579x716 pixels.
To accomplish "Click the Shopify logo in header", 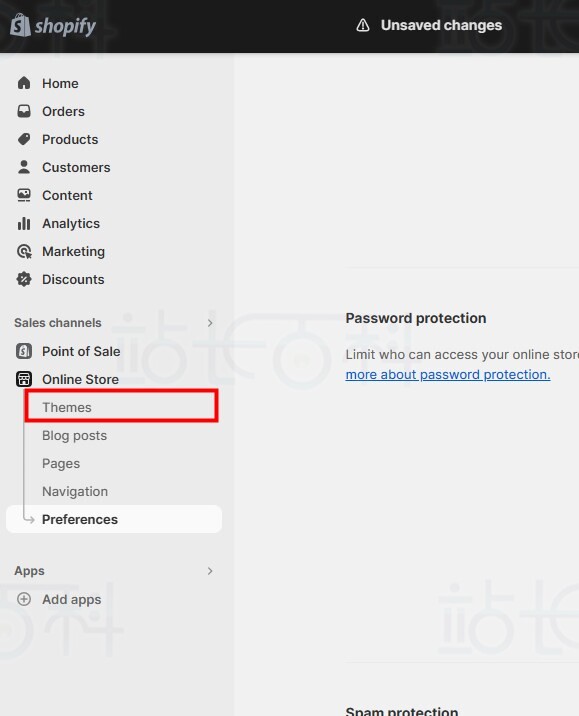I will (53, 26).
